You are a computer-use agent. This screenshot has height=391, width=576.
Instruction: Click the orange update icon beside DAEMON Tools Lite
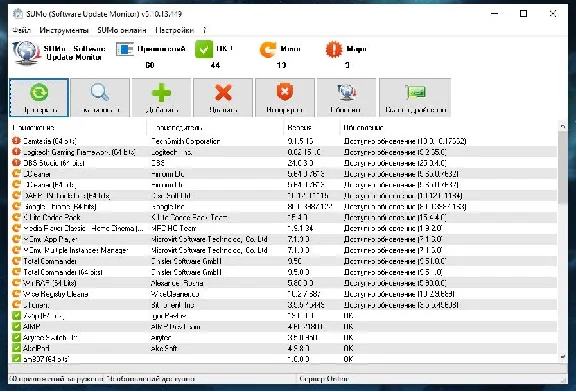point(16,195)
